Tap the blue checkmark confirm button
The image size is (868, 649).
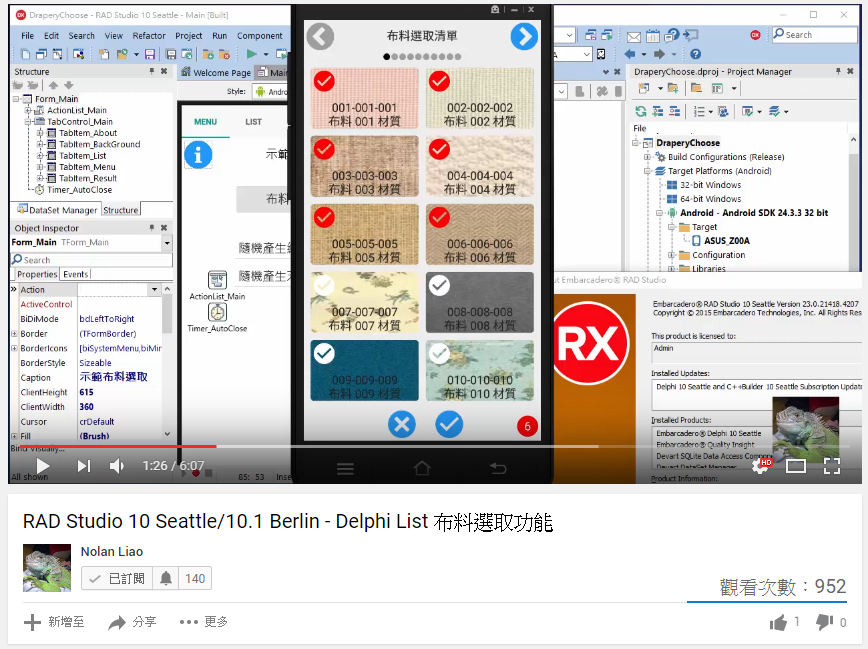[x=449, y=425]
